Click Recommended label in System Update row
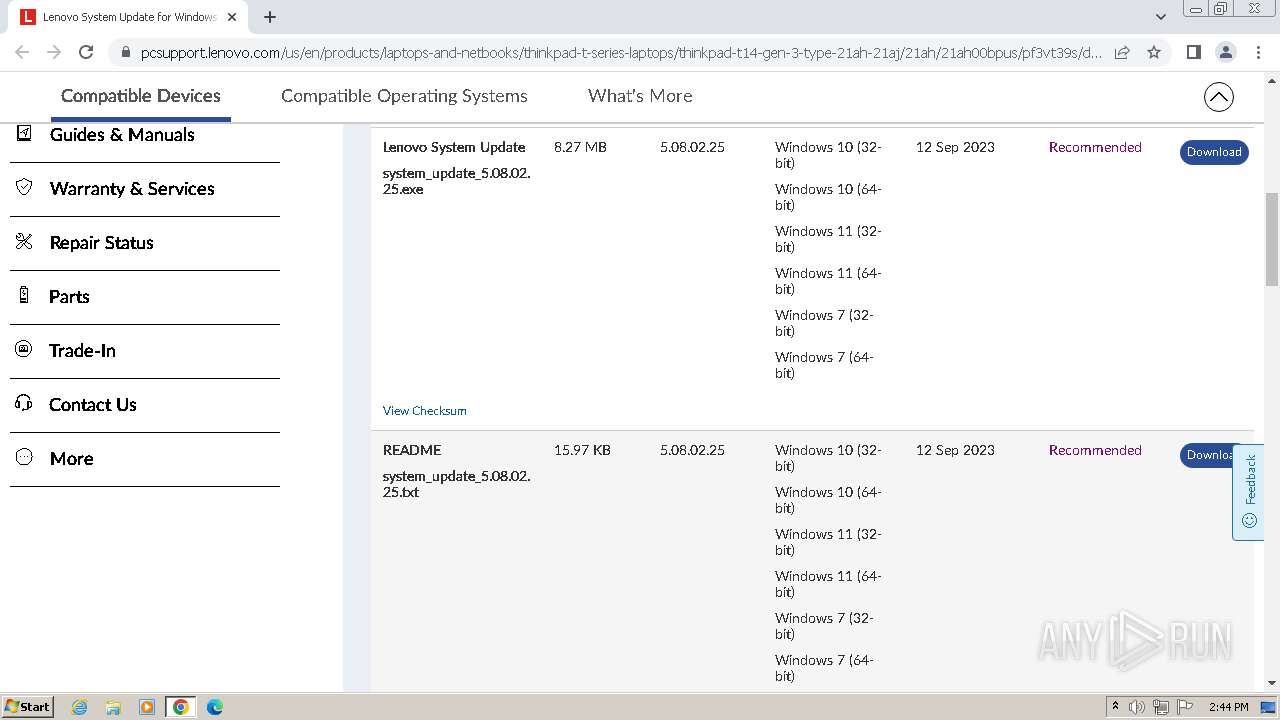 pos(1095,147)
